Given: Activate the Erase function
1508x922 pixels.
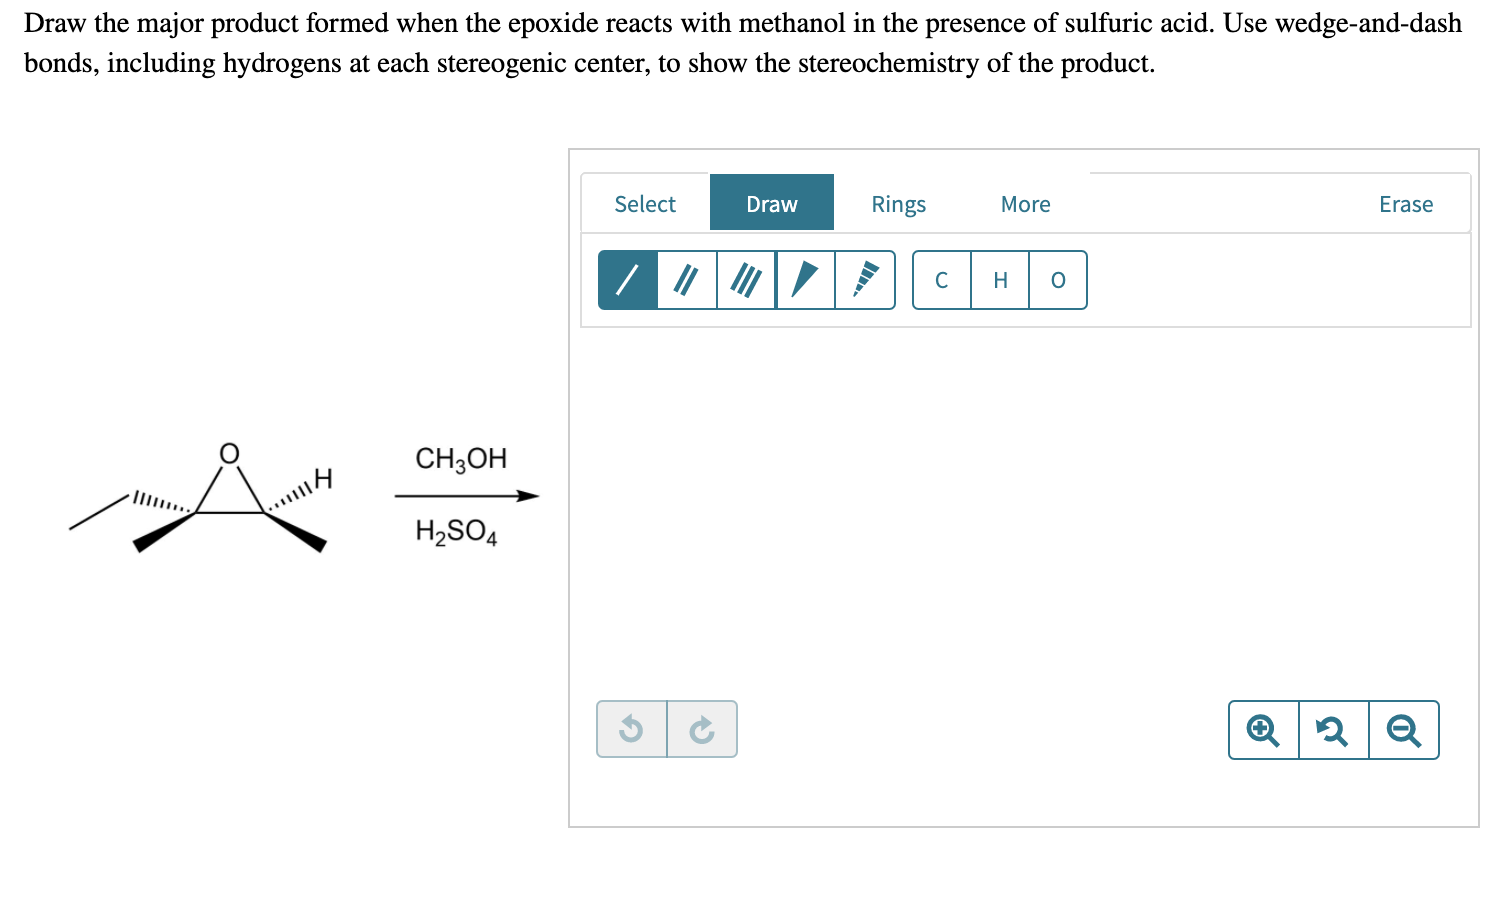Looking at the screenshot, I should click(x=1406, y=203).
